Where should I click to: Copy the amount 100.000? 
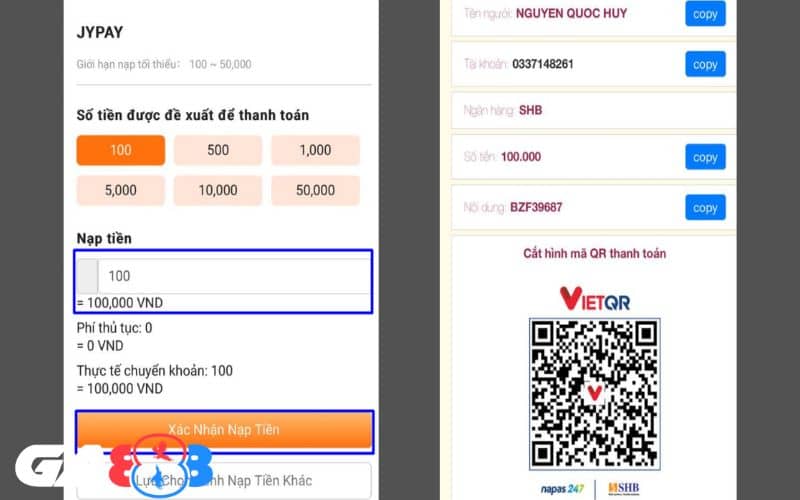[x=705, y=157]
